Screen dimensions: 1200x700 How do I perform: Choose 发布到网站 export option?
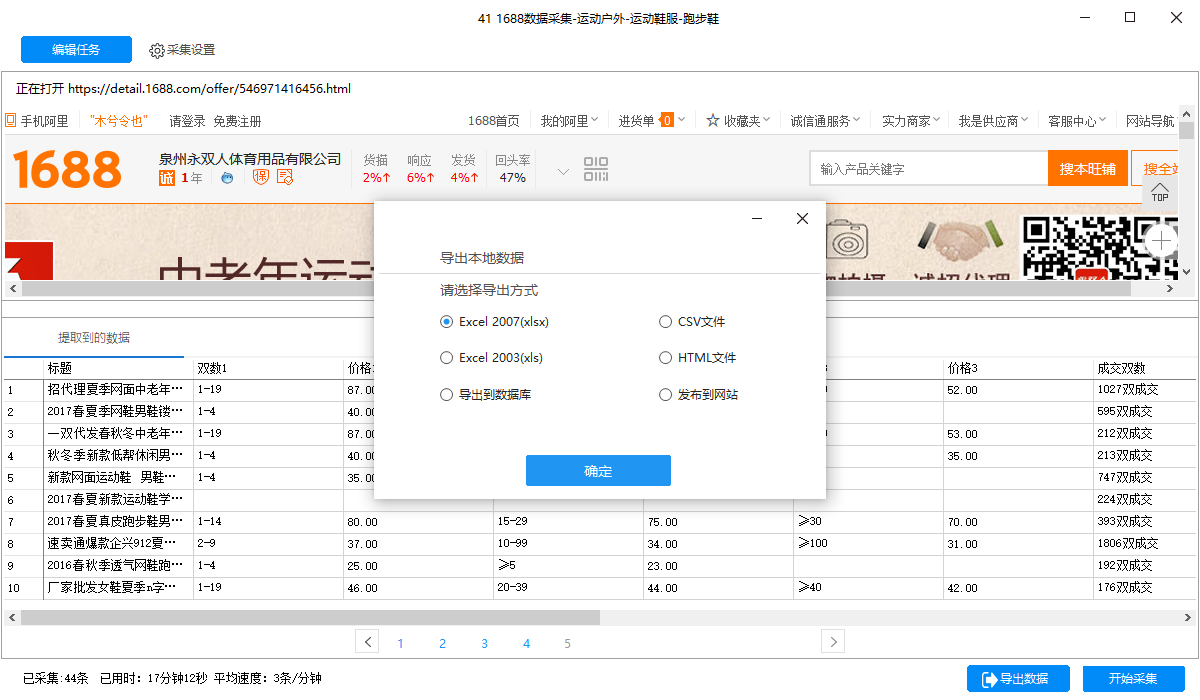699,395
